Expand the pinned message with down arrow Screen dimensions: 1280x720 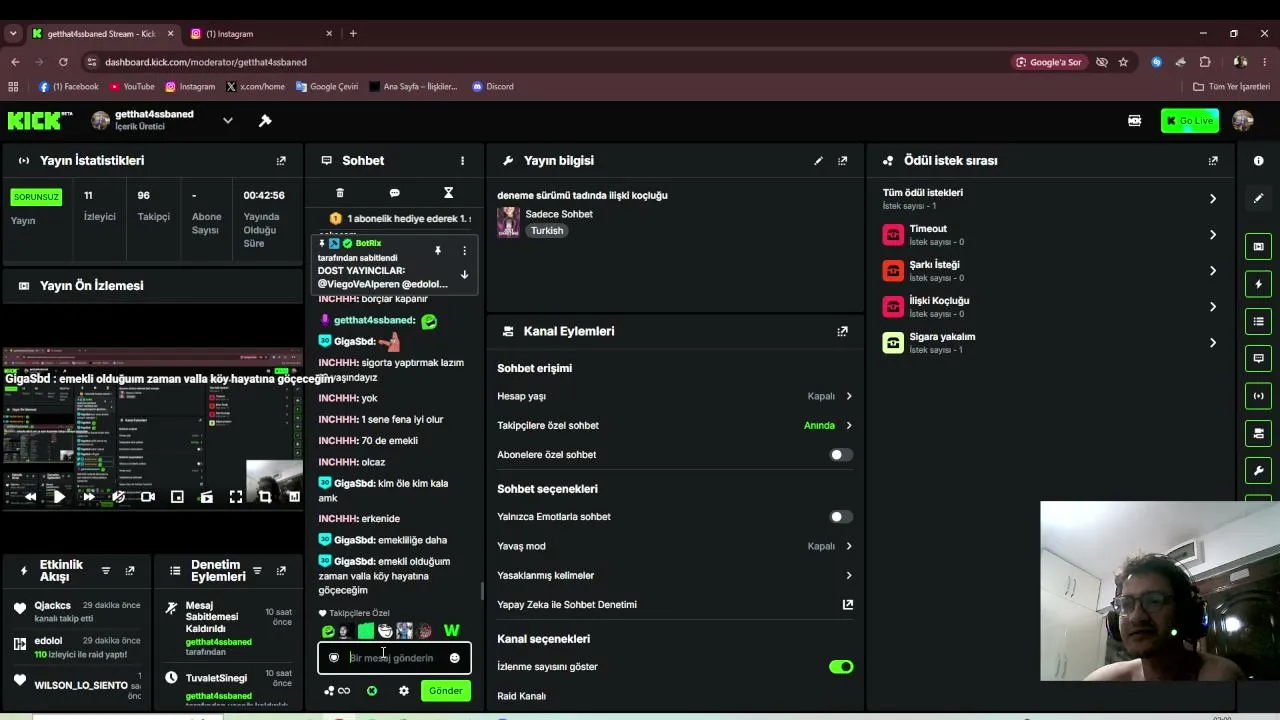[464, 274]
